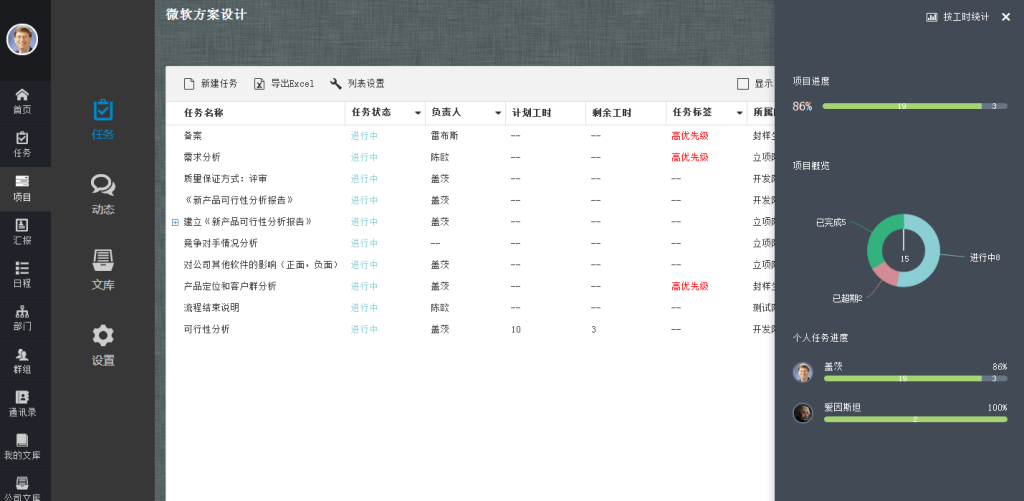Open the 质量保证方式：评审 task
The height and width of the screenshot is (501, 1024).
click(225, 179)
